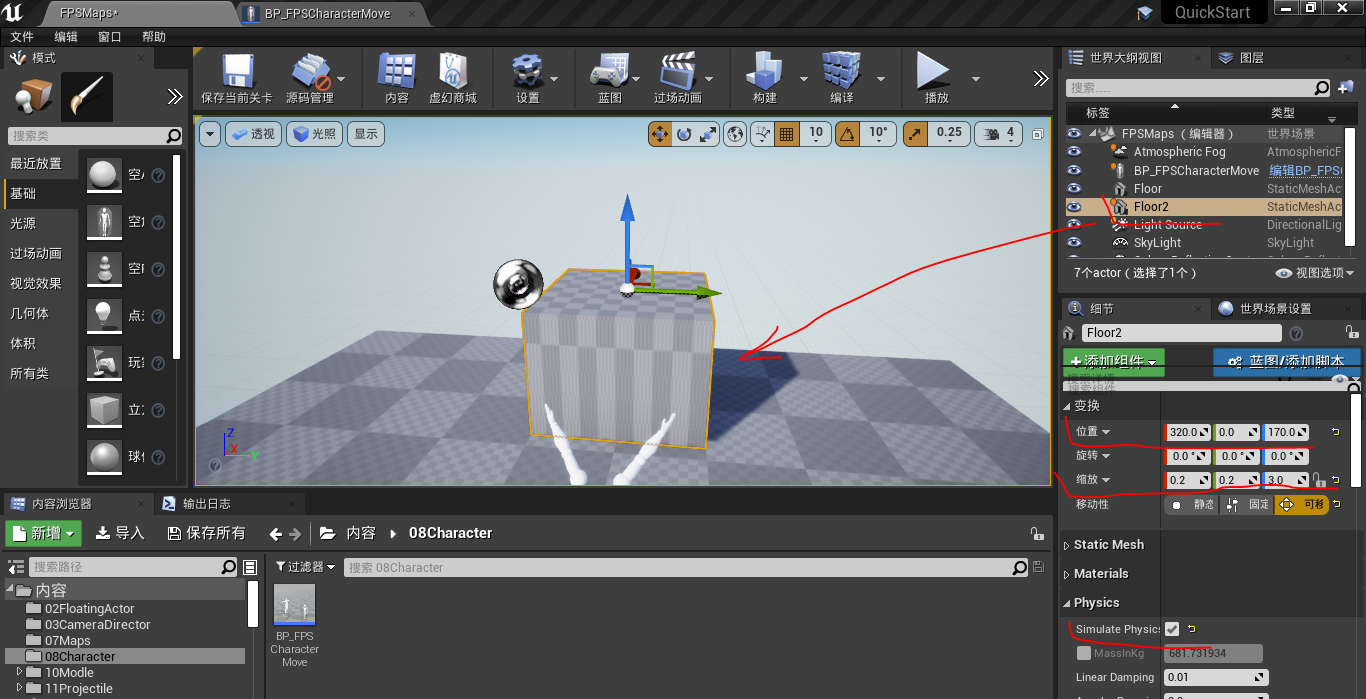Select the translate gizmo mode icon
1366x699 pixels.
(660, 134)
